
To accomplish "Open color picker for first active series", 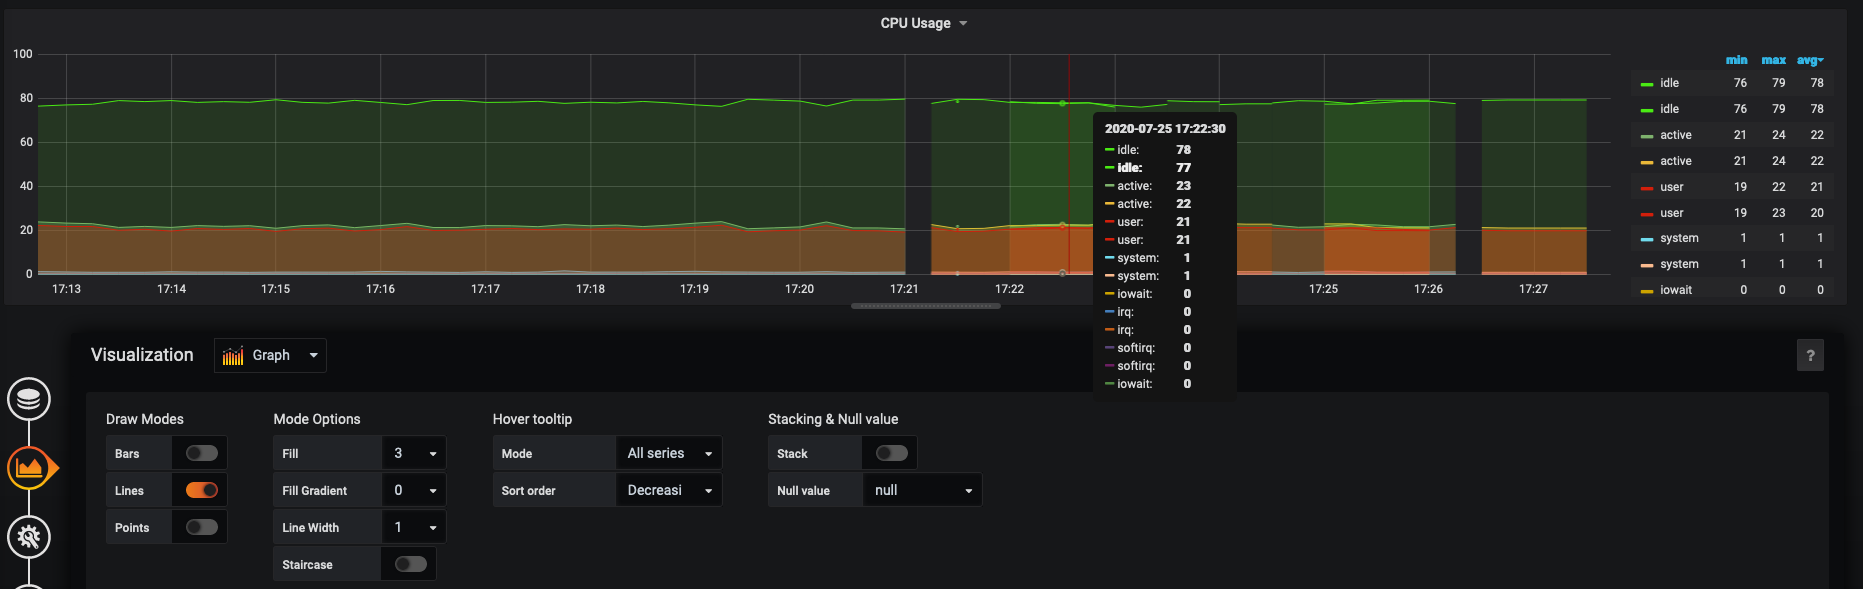I will click(x=1646, y=136).
